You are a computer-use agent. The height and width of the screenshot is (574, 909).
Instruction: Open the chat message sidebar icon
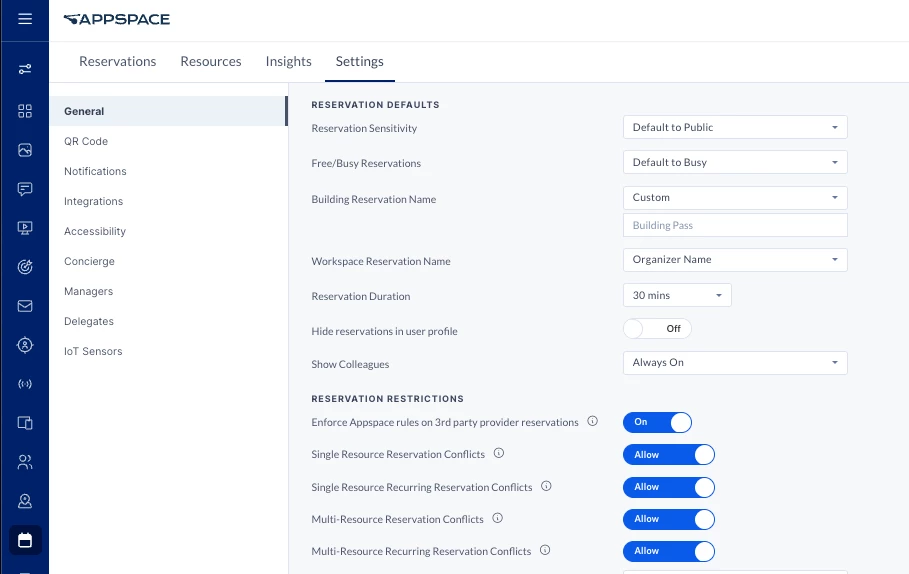point(25,189)
